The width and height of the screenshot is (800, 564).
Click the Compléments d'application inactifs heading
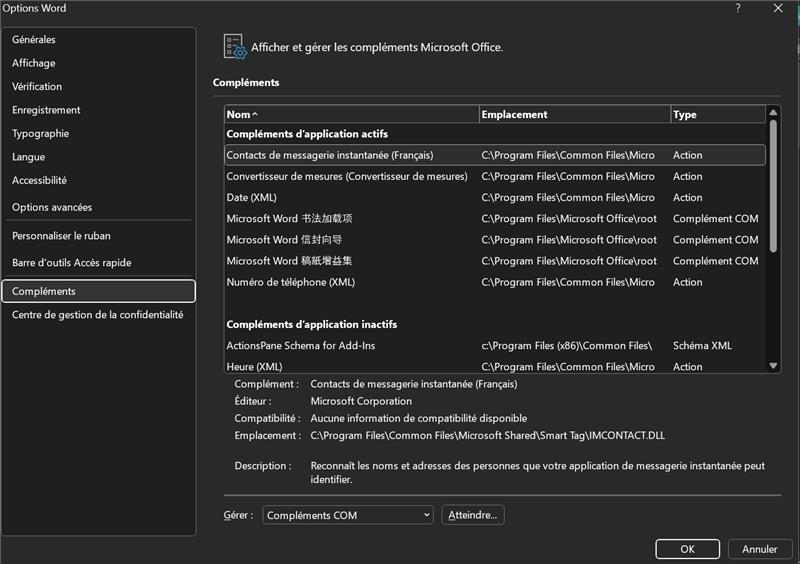[312, 325]
